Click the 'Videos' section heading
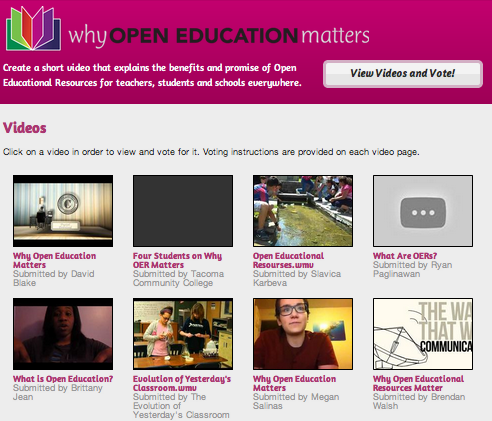492x421 pixels. (25, 128)
